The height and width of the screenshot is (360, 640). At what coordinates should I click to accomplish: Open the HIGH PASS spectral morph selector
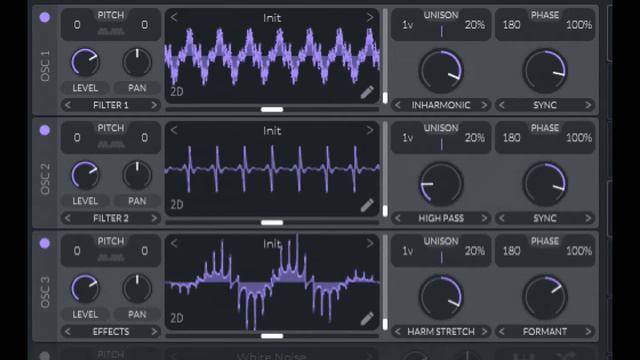pyautogui.click(x=441, y=218)
